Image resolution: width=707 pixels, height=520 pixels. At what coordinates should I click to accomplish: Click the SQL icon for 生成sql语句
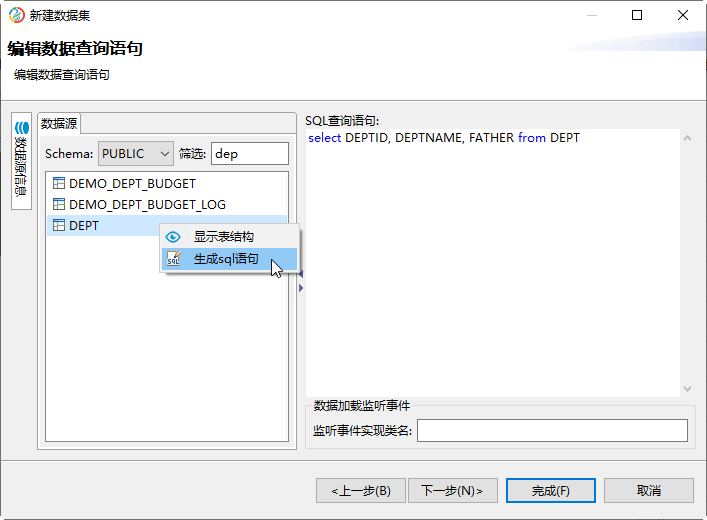(173, 259)
